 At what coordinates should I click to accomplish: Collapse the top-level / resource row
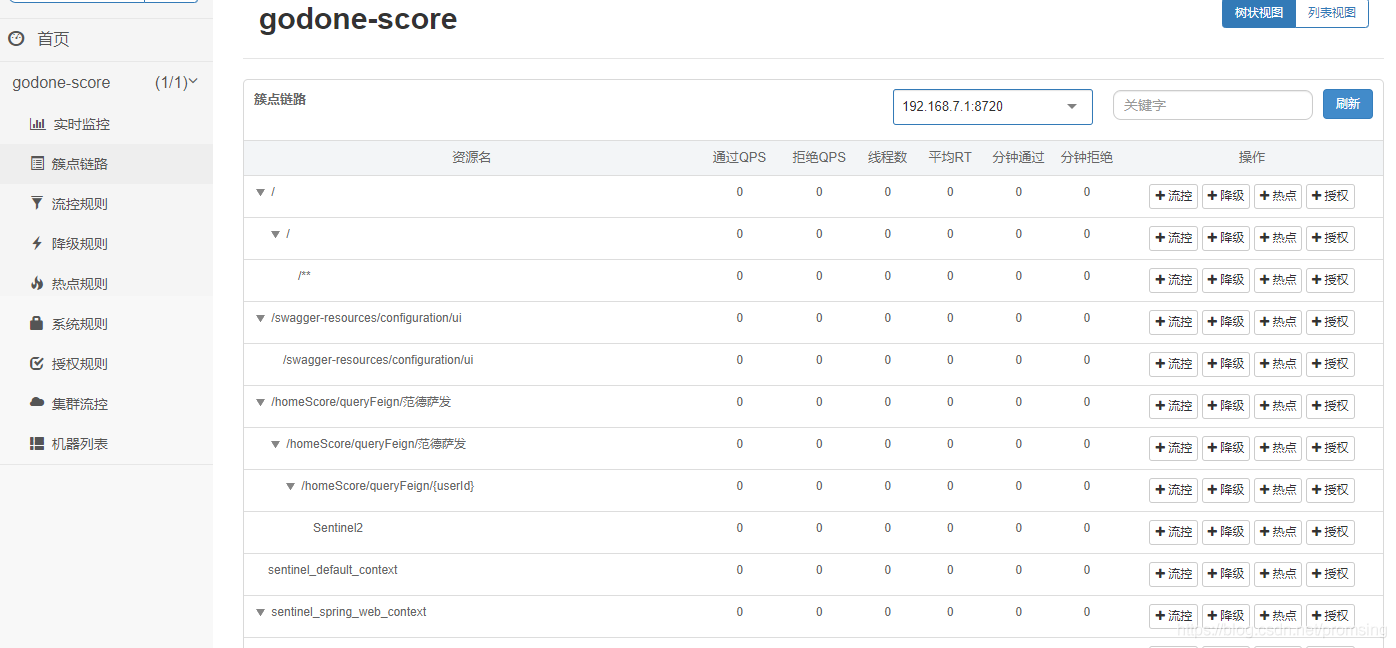pyautogui.click(x=261, y=192)
